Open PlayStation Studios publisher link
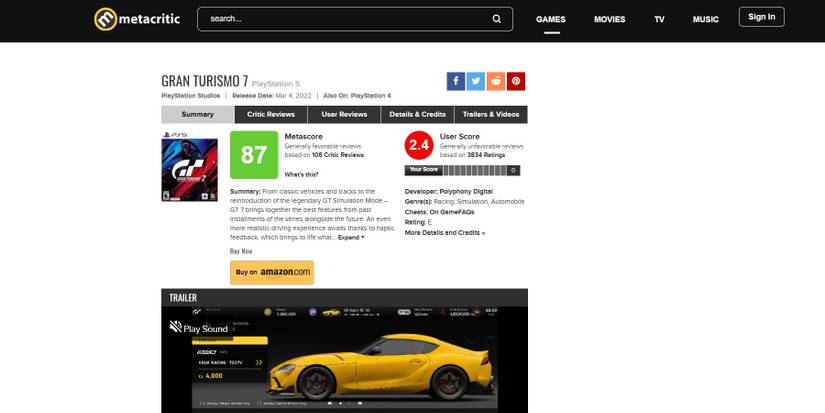The width and height of the screenshot is (825, 413). coord(191,96)
